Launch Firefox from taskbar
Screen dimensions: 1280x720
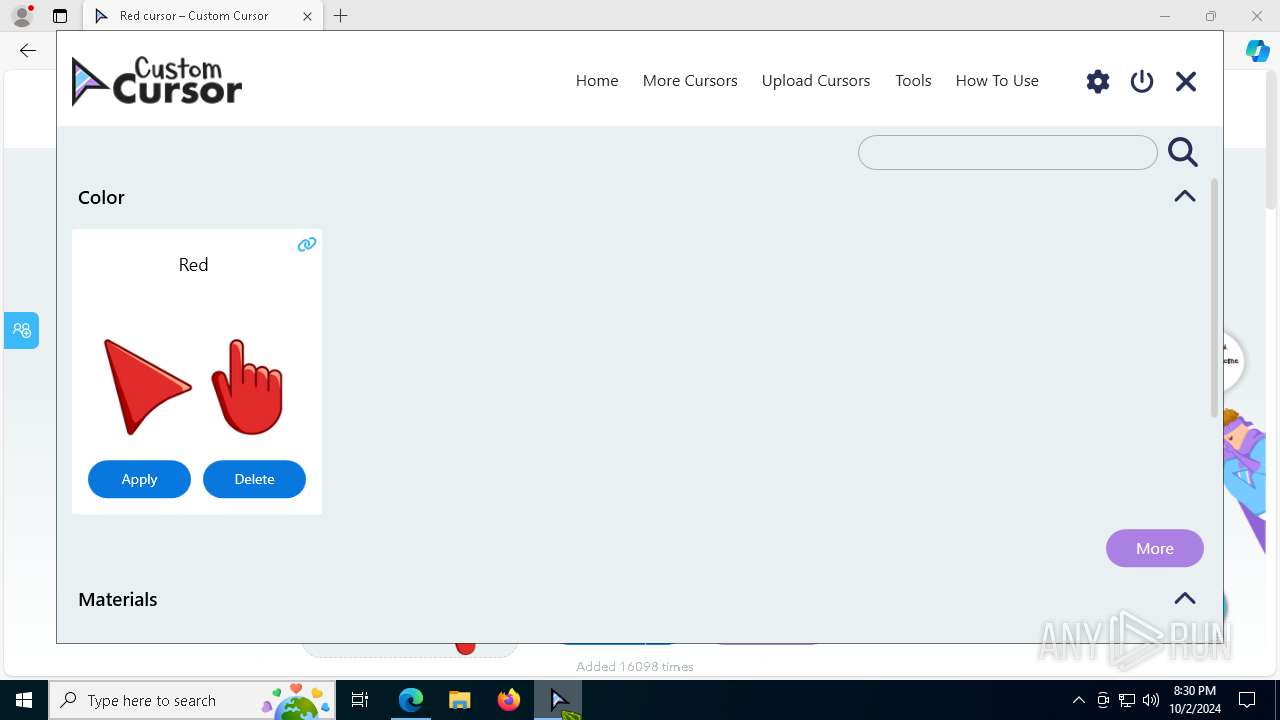point(509,700)
